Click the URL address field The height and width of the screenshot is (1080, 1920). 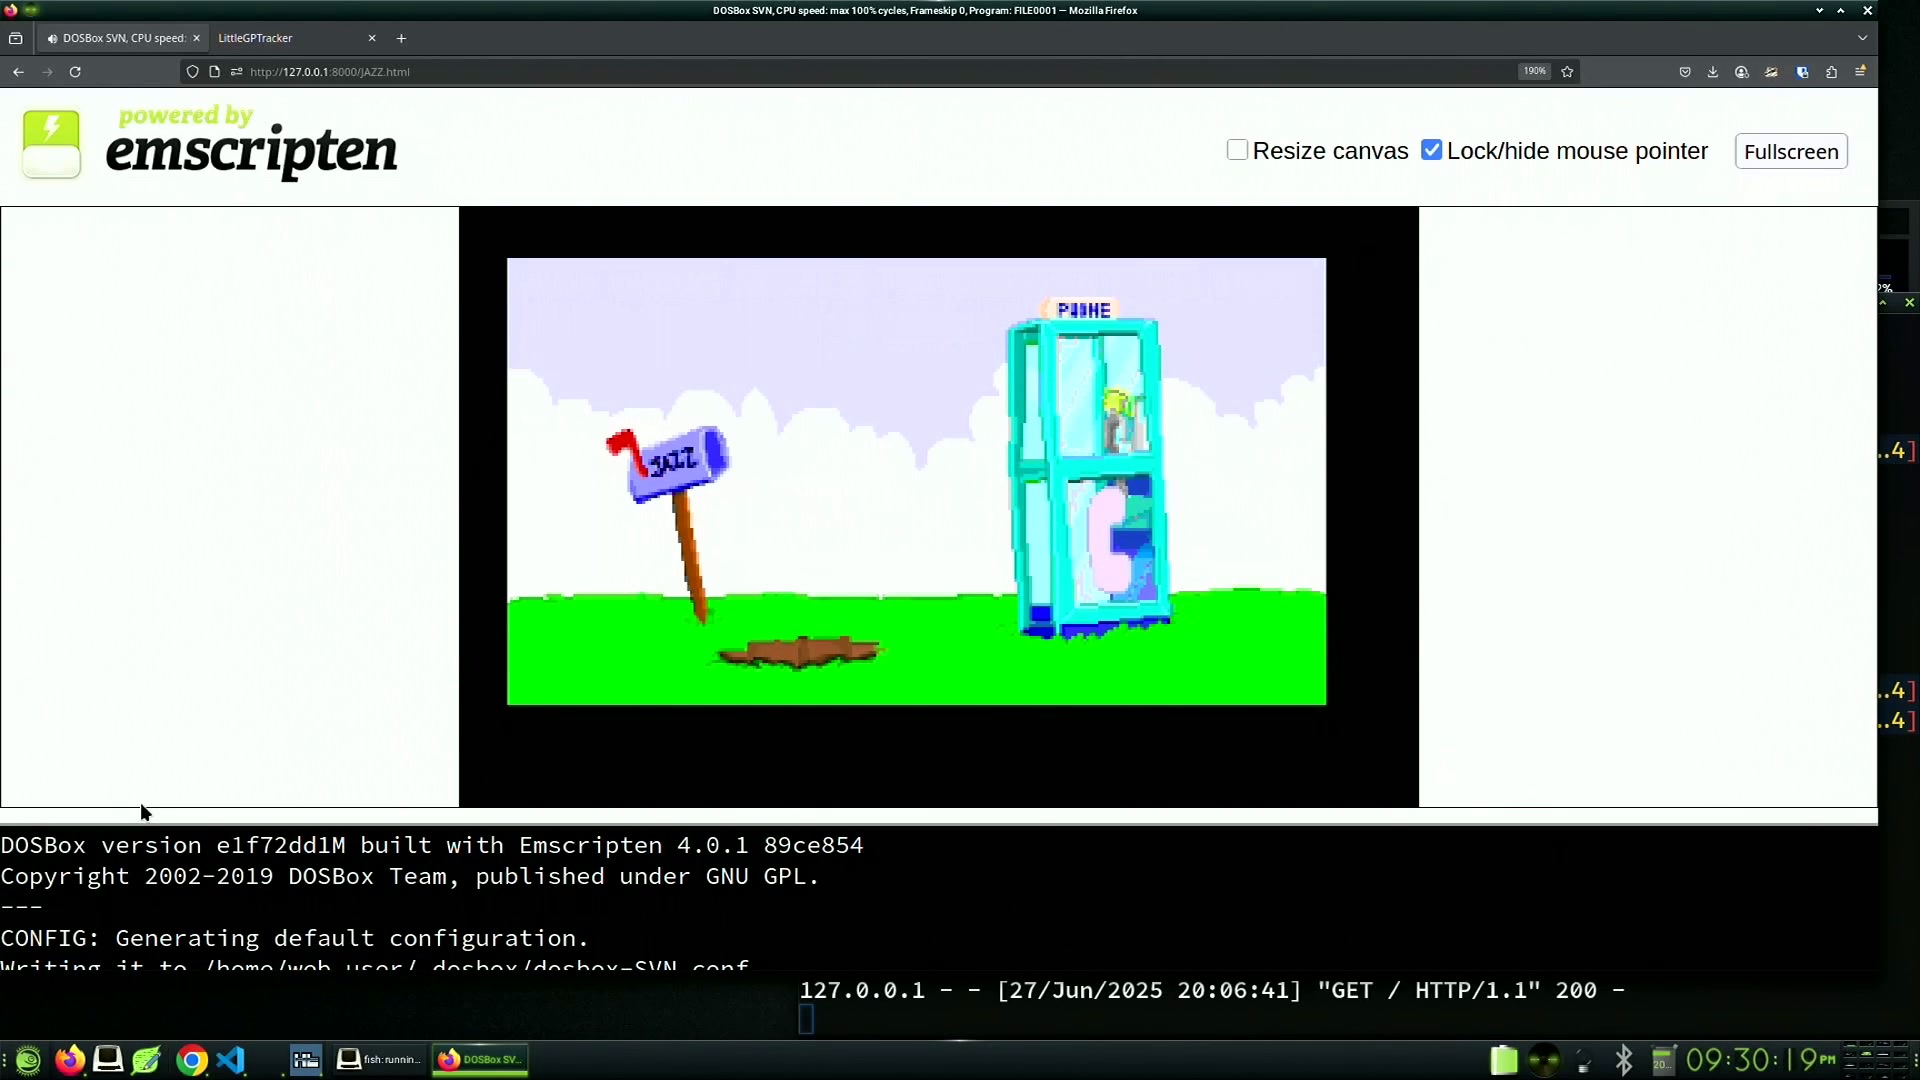[880, 72]
